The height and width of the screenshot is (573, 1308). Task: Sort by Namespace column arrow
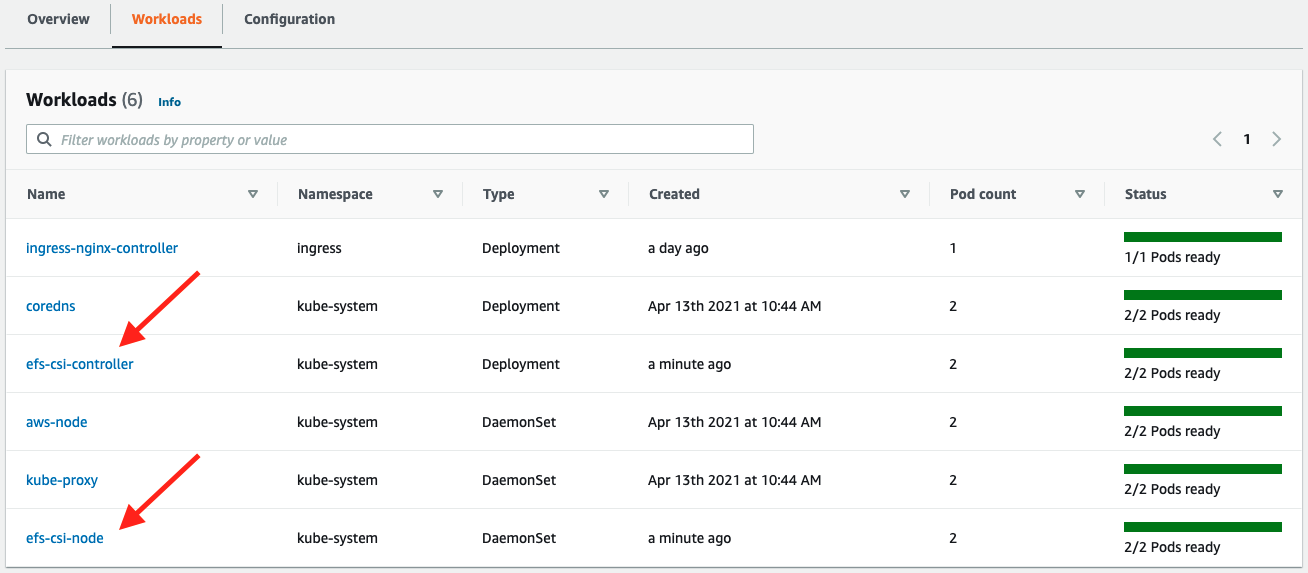coord(438,194)
